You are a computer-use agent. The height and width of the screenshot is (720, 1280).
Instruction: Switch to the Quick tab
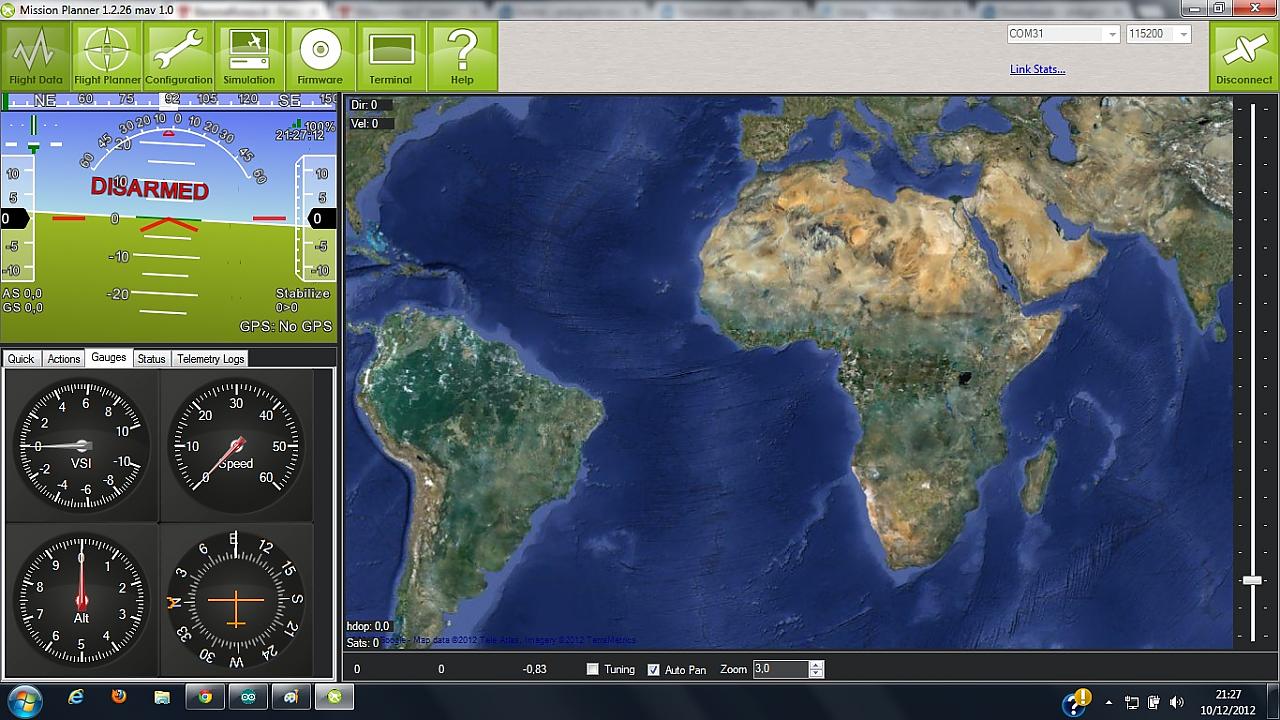click(21, 359)
